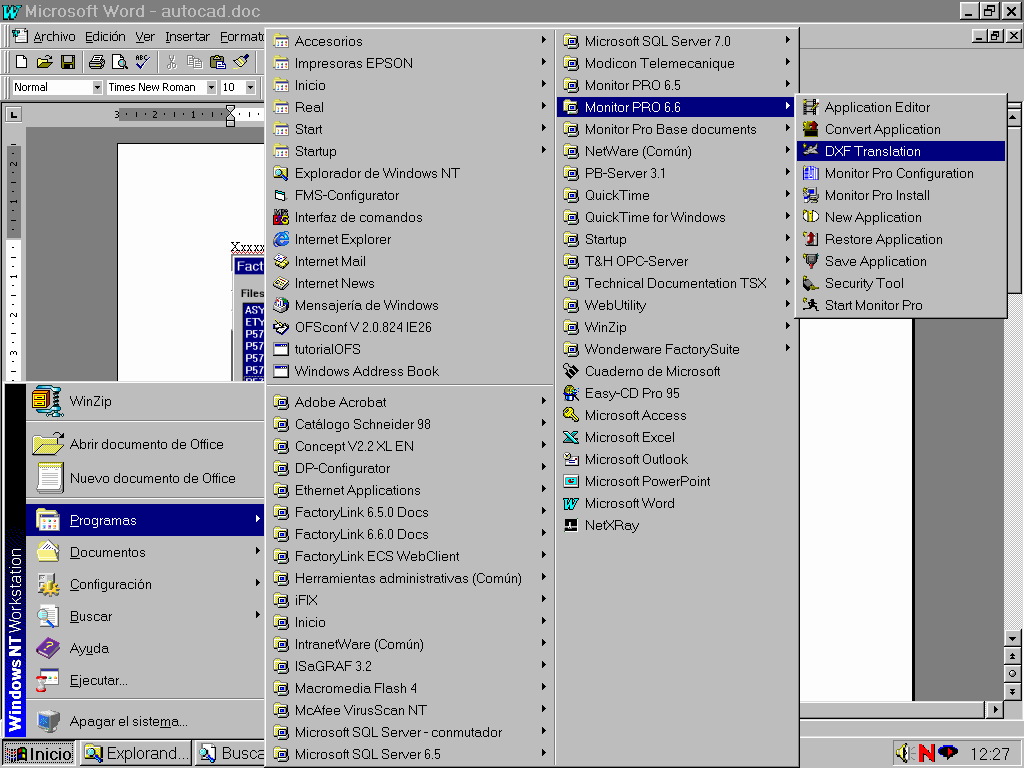1024x768 pixels.
Task: Launch Application Editor from Monitor PRO 6.6
Action: pyautogui.click(x=901, y=107)
